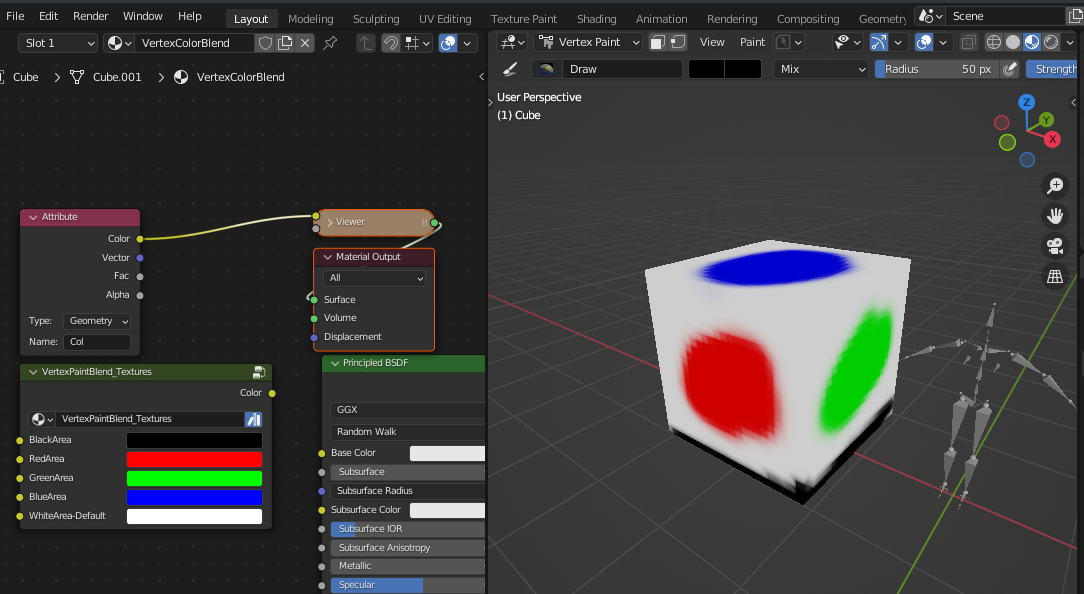Click the new material copy icon beside VertexColorBlend
Viewport: 1084px width, 594px height.
284,43
